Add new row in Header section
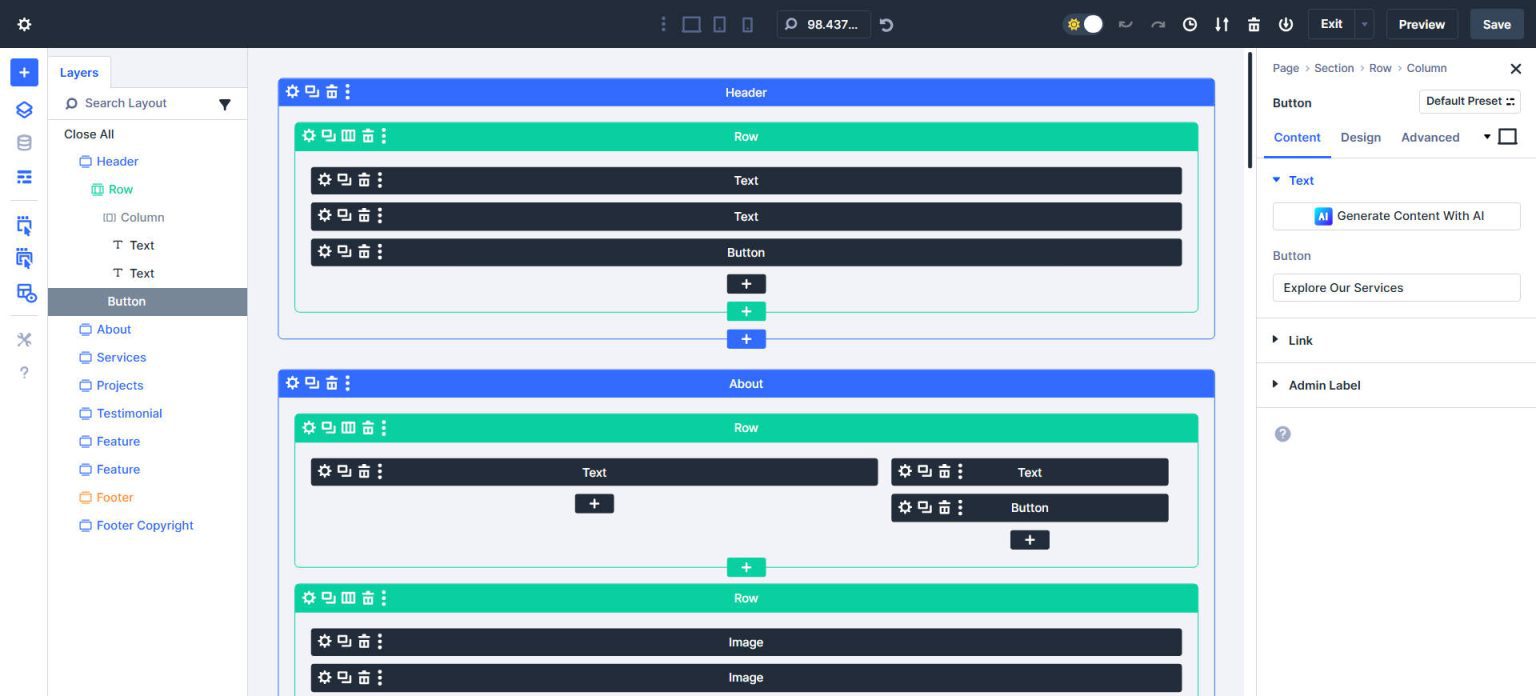This screenshot has width=1536, height=696. click(746, 312)
